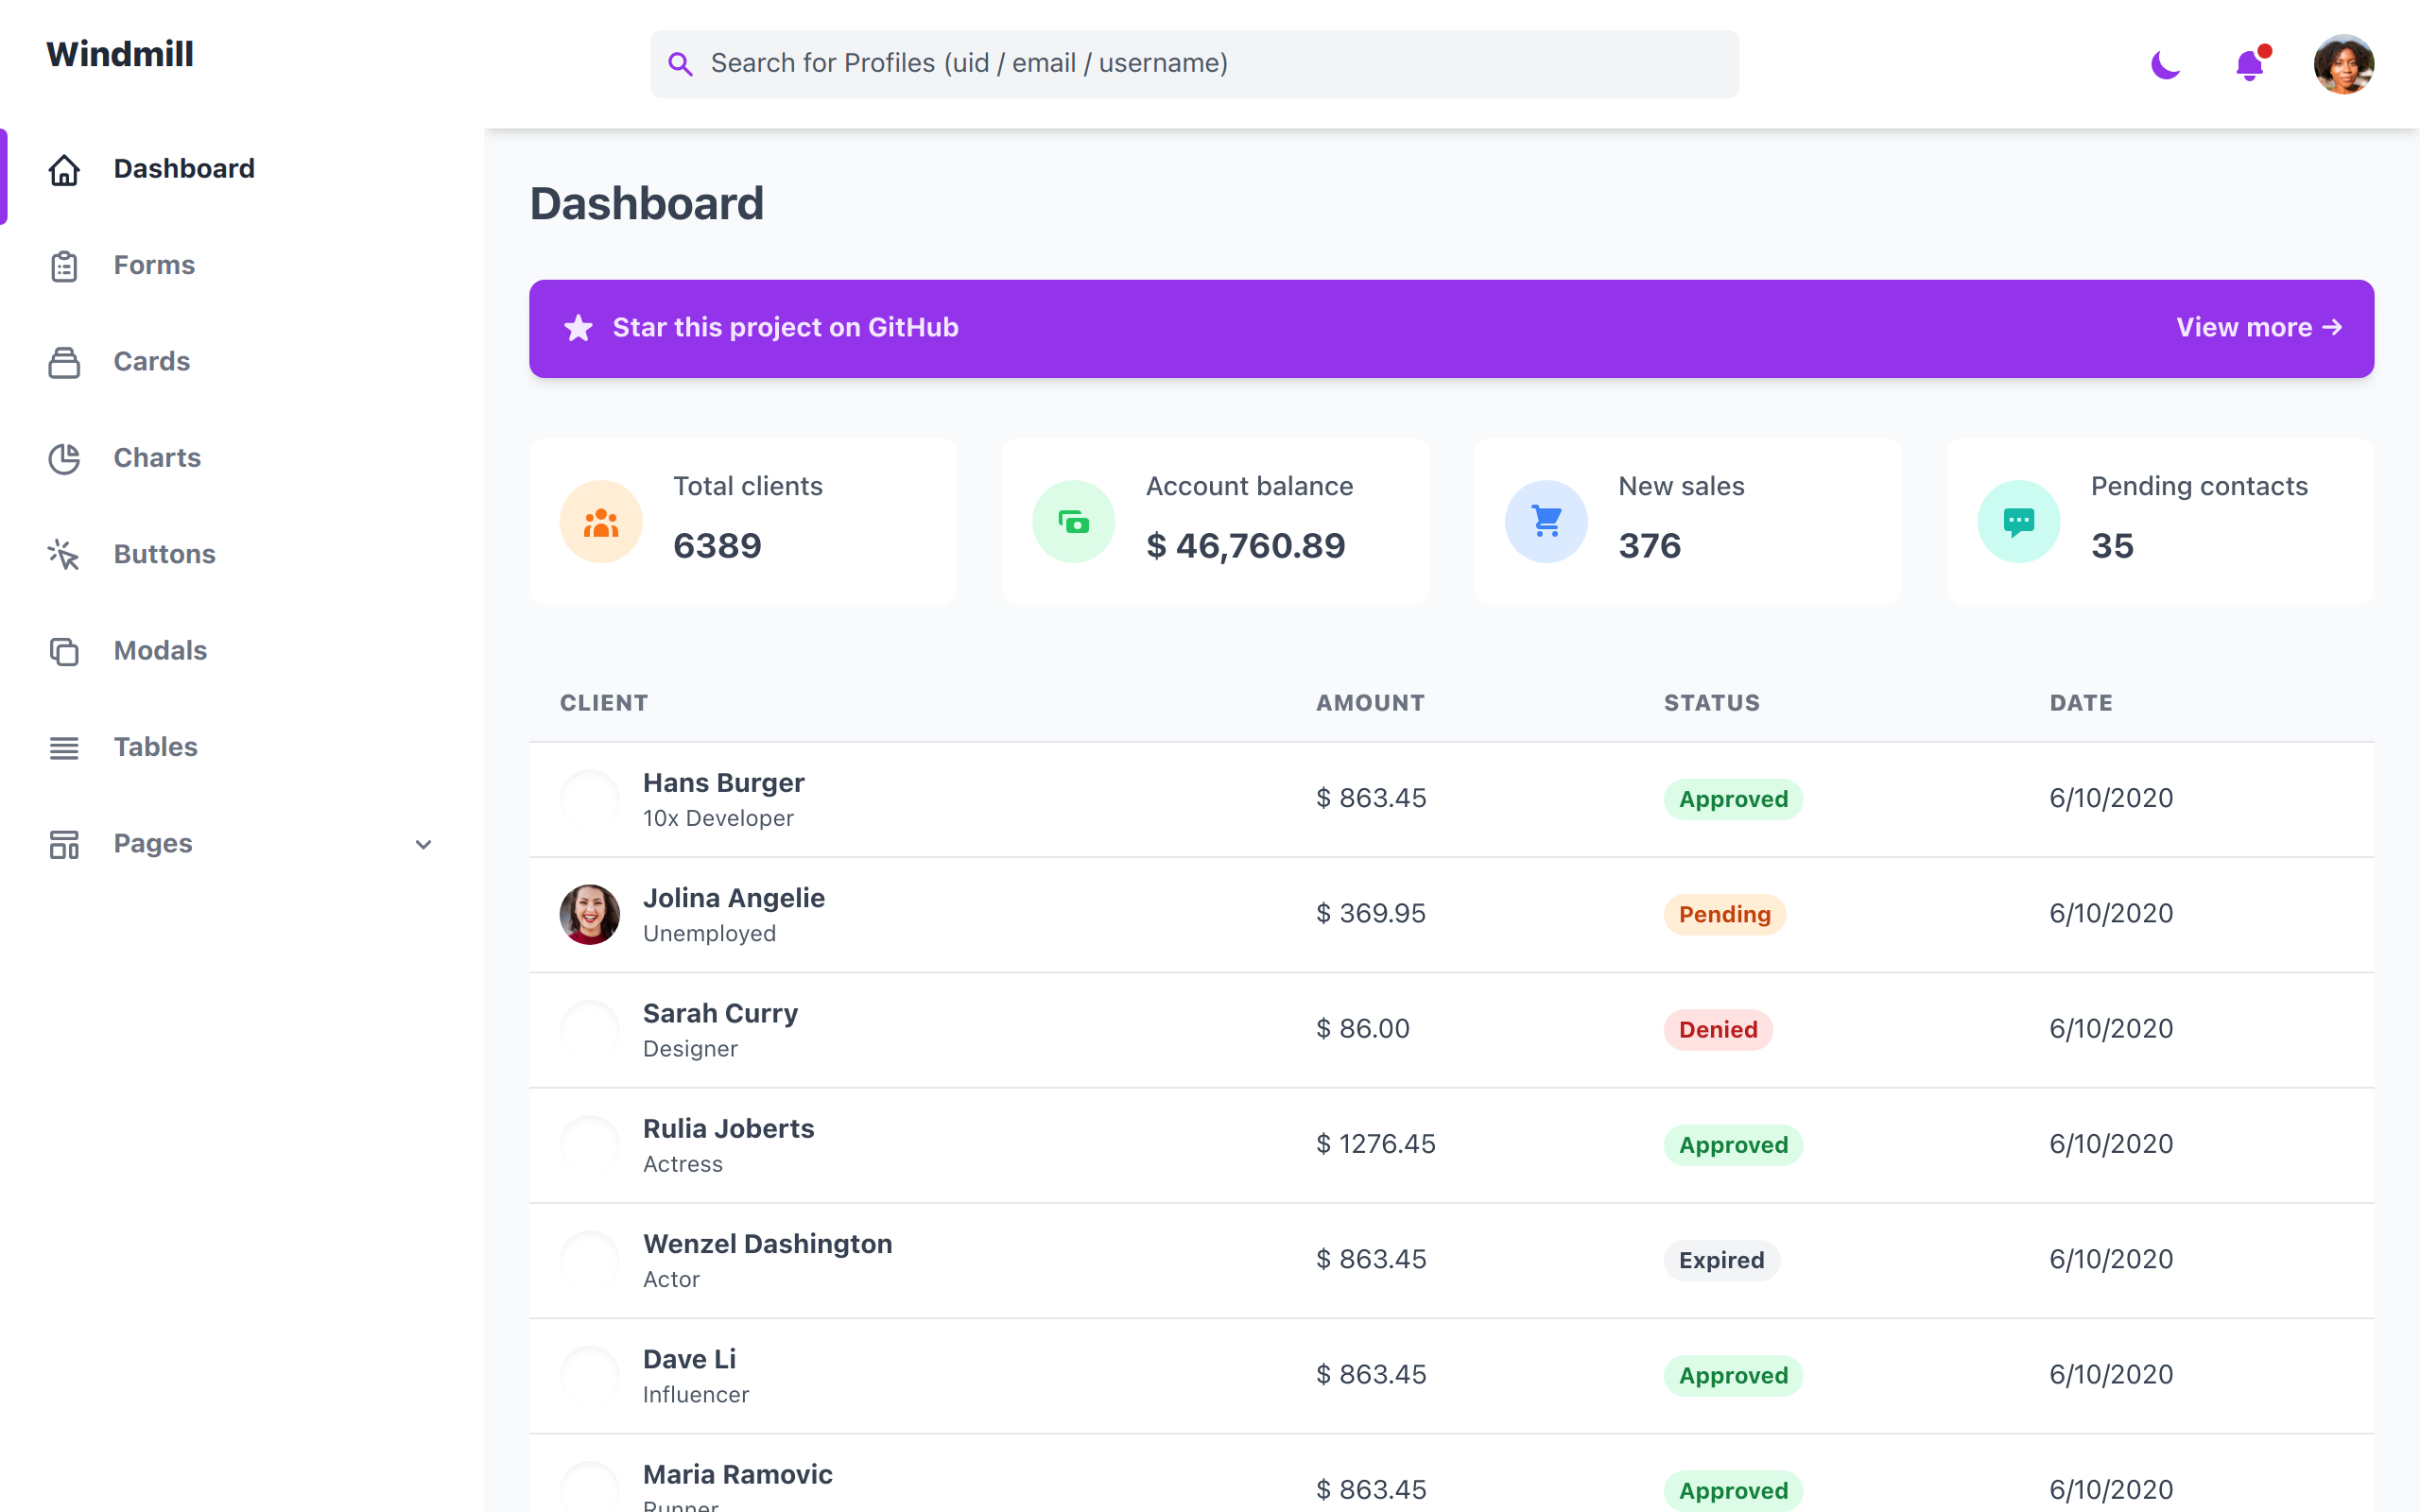Toggle dark mode with moon icon
This screenshot has height=1512, width=2420.
point(2165,65)
